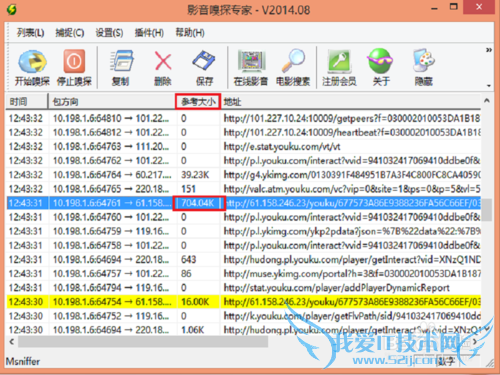Open the 列表(L) menu
Viewport: 500px width, 375px height.
[x=30, y=33]
